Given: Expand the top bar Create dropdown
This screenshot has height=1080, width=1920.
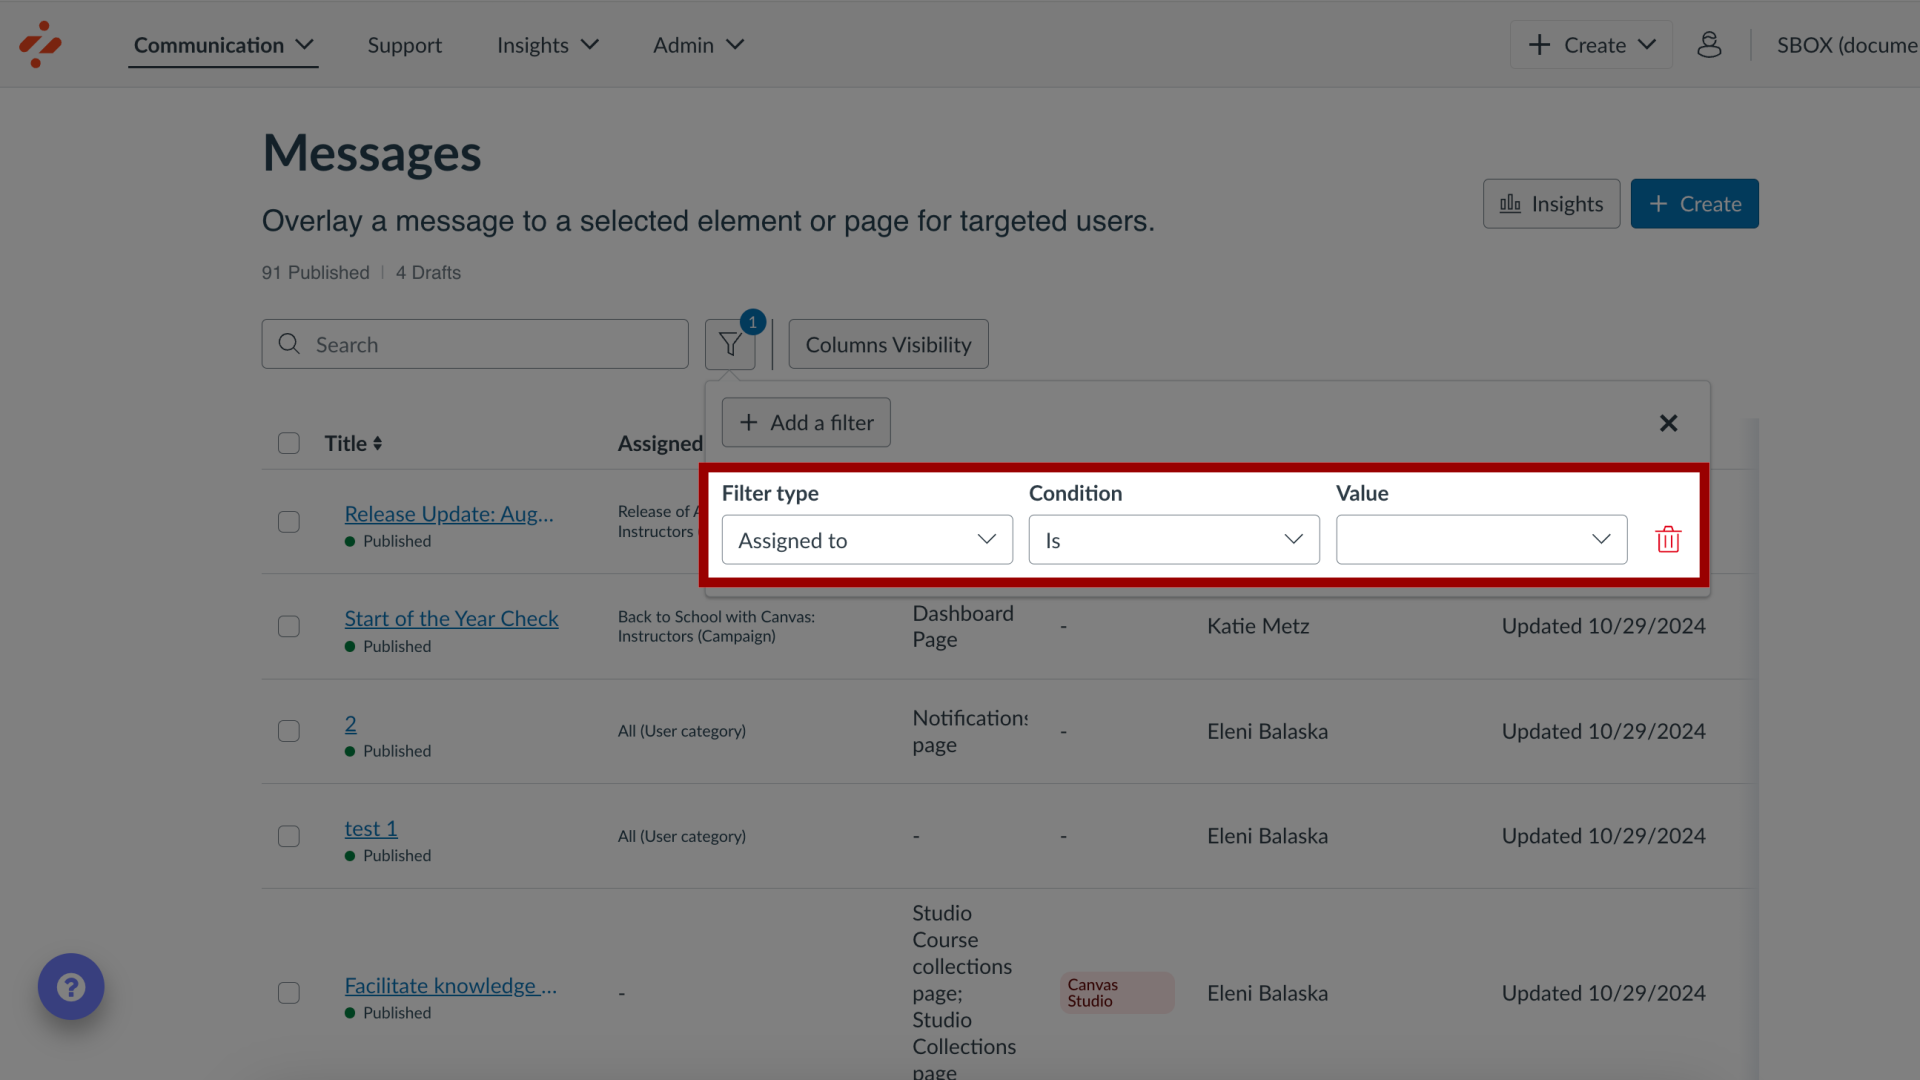Looking at the screenshot, I should 1591,45.
